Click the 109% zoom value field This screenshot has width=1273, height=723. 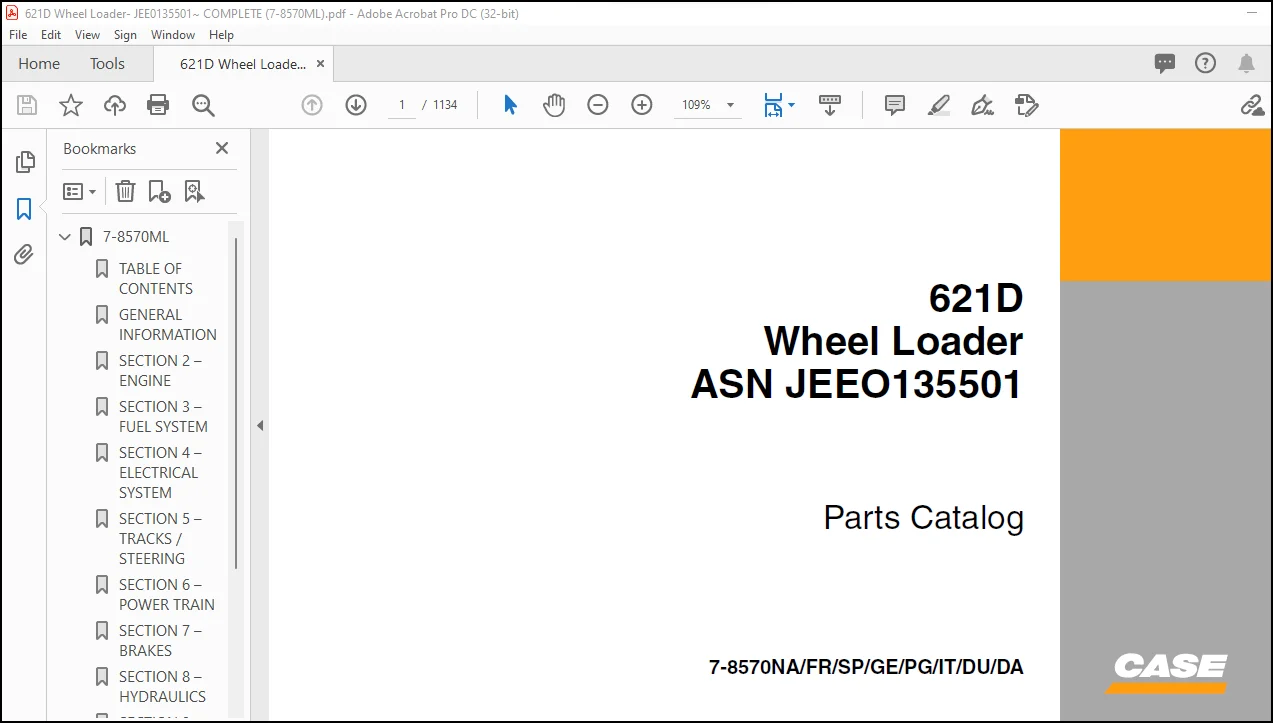click(697, 105)
